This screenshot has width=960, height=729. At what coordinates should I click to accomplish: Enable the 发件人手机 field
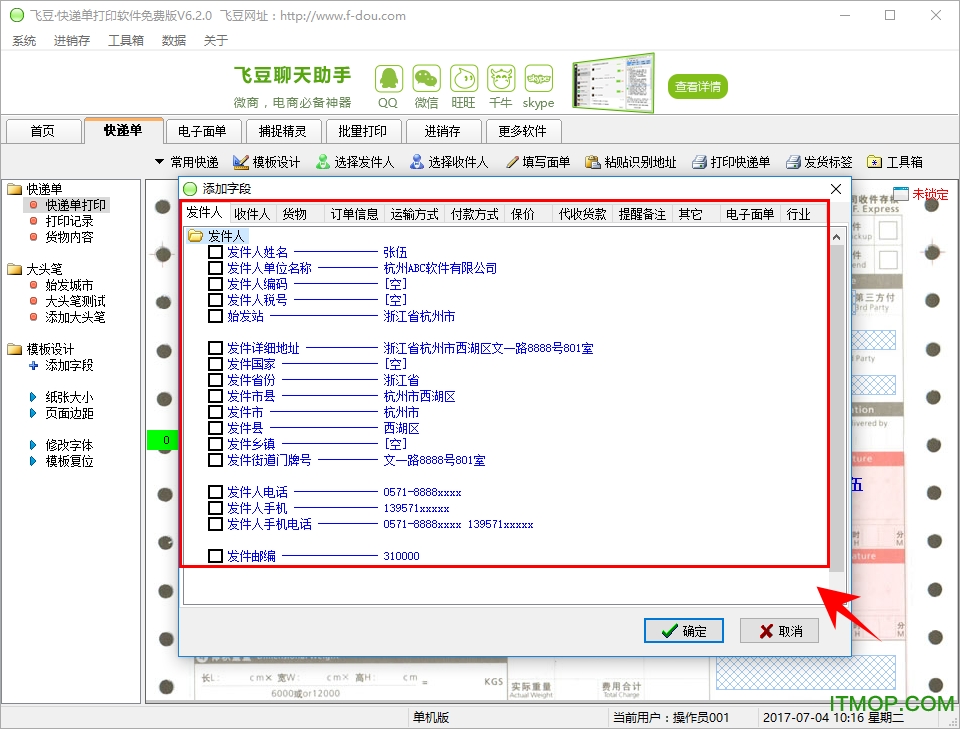pos(216,508)
